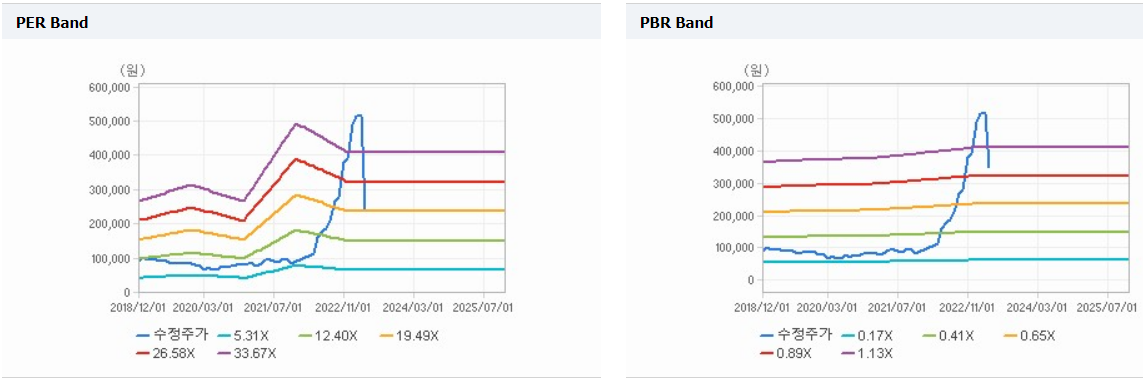Hide the 0.17X series legend entry
The image size is (1143, 384).
(x=865, y=336)
